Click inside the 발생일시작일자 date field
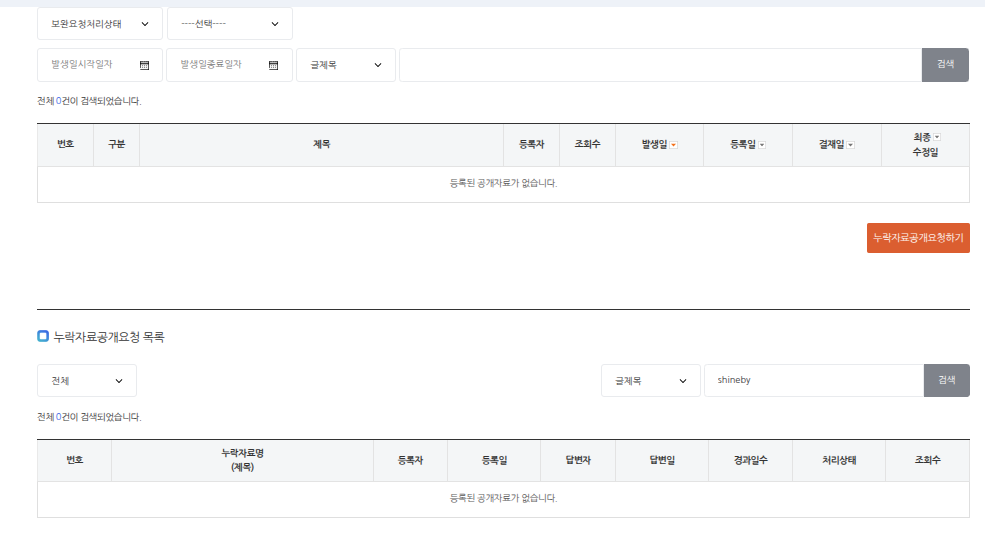985x540 pixels. (90, 65)
